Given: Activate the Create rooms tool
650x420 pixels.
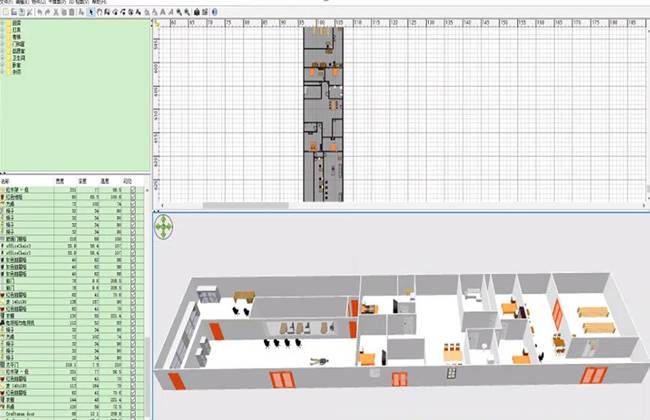Looking at the screenshot, I should coord(115,12).
